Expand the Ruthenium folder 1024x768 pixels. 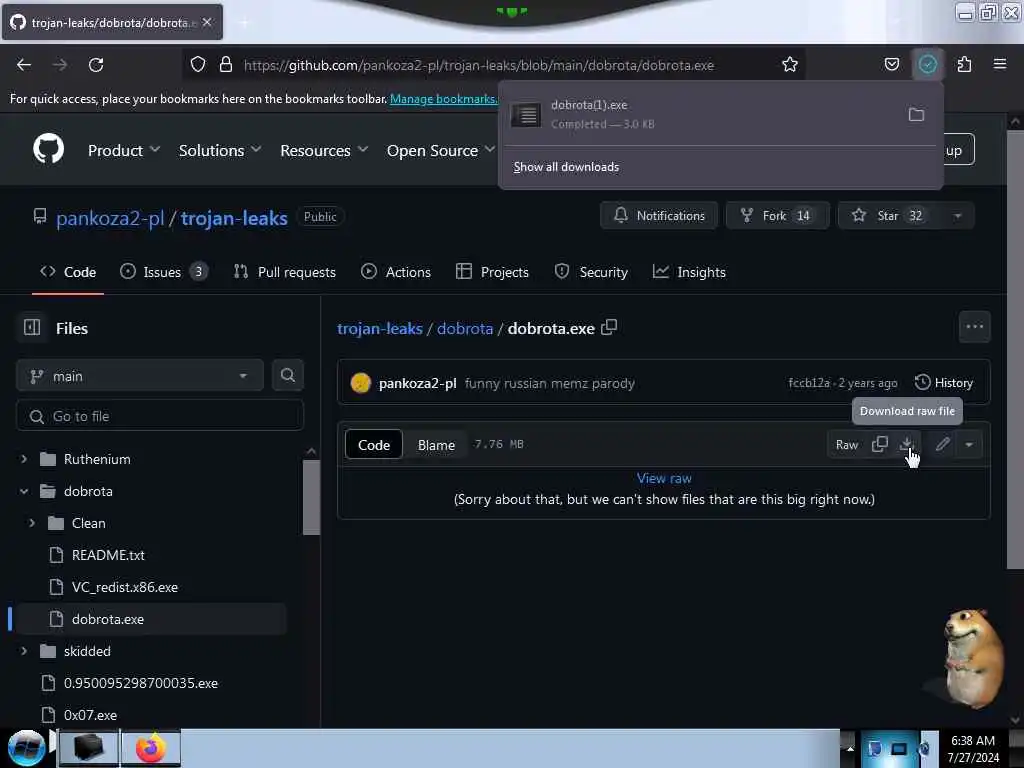coord(24,459)
